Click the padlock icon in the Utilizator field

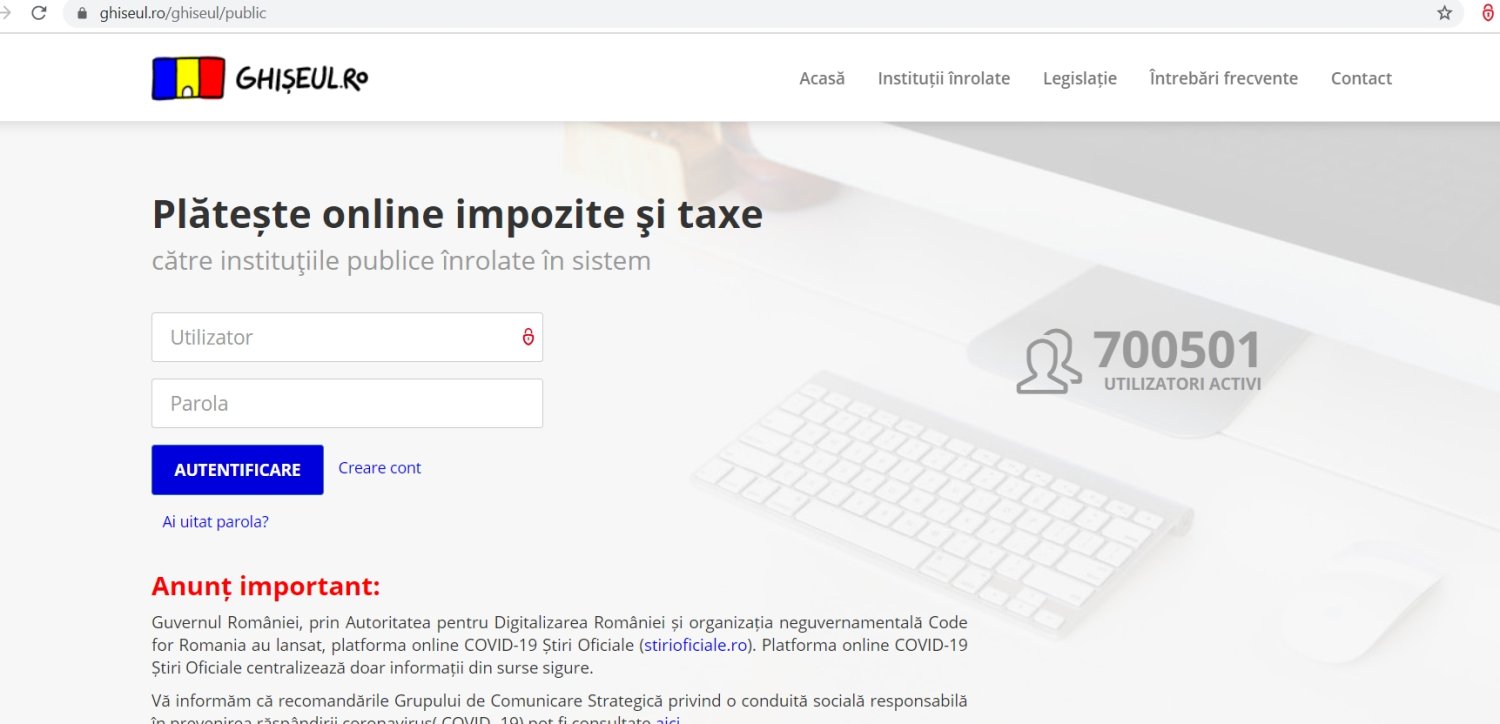[x=528, y=337]
